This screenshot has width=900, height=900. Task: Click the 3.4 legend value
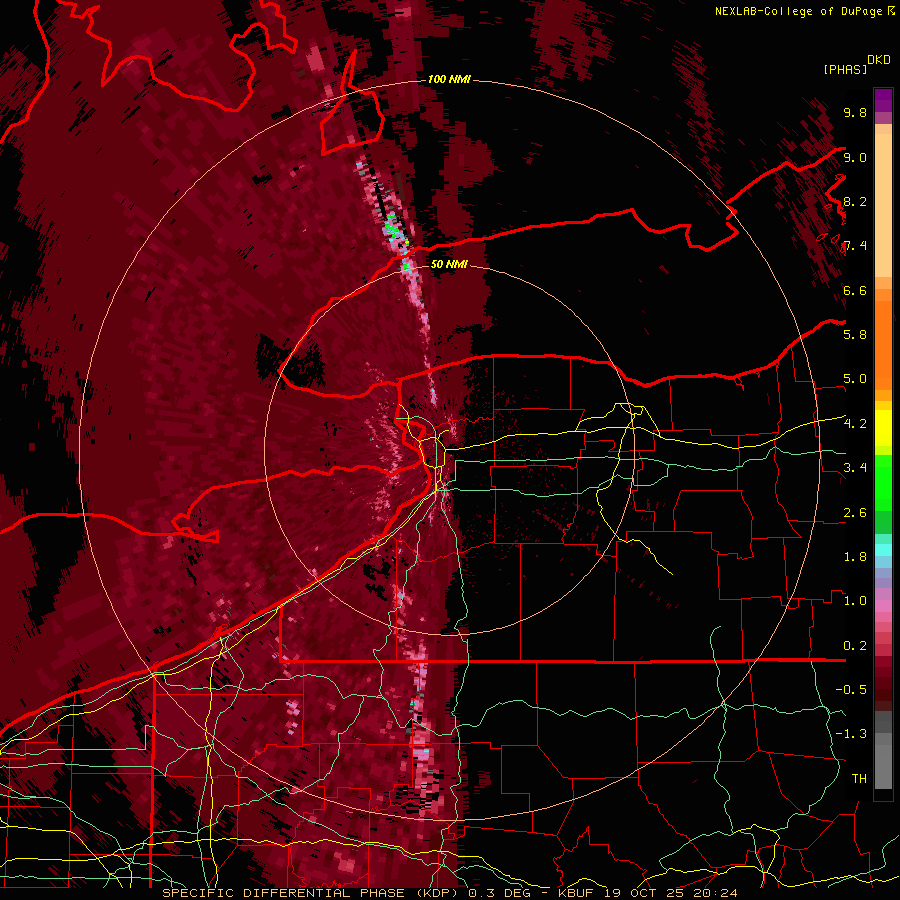click(855, 467)
